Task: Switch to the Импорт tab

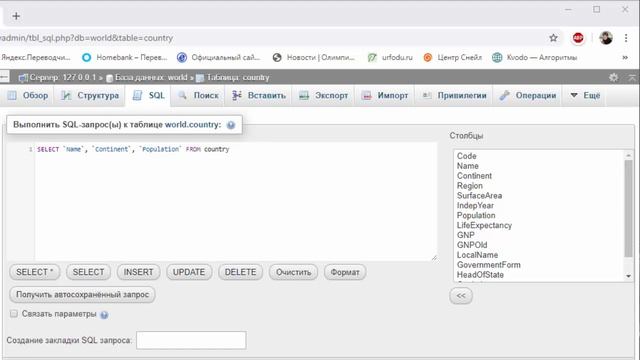Action: coord(385,96)
